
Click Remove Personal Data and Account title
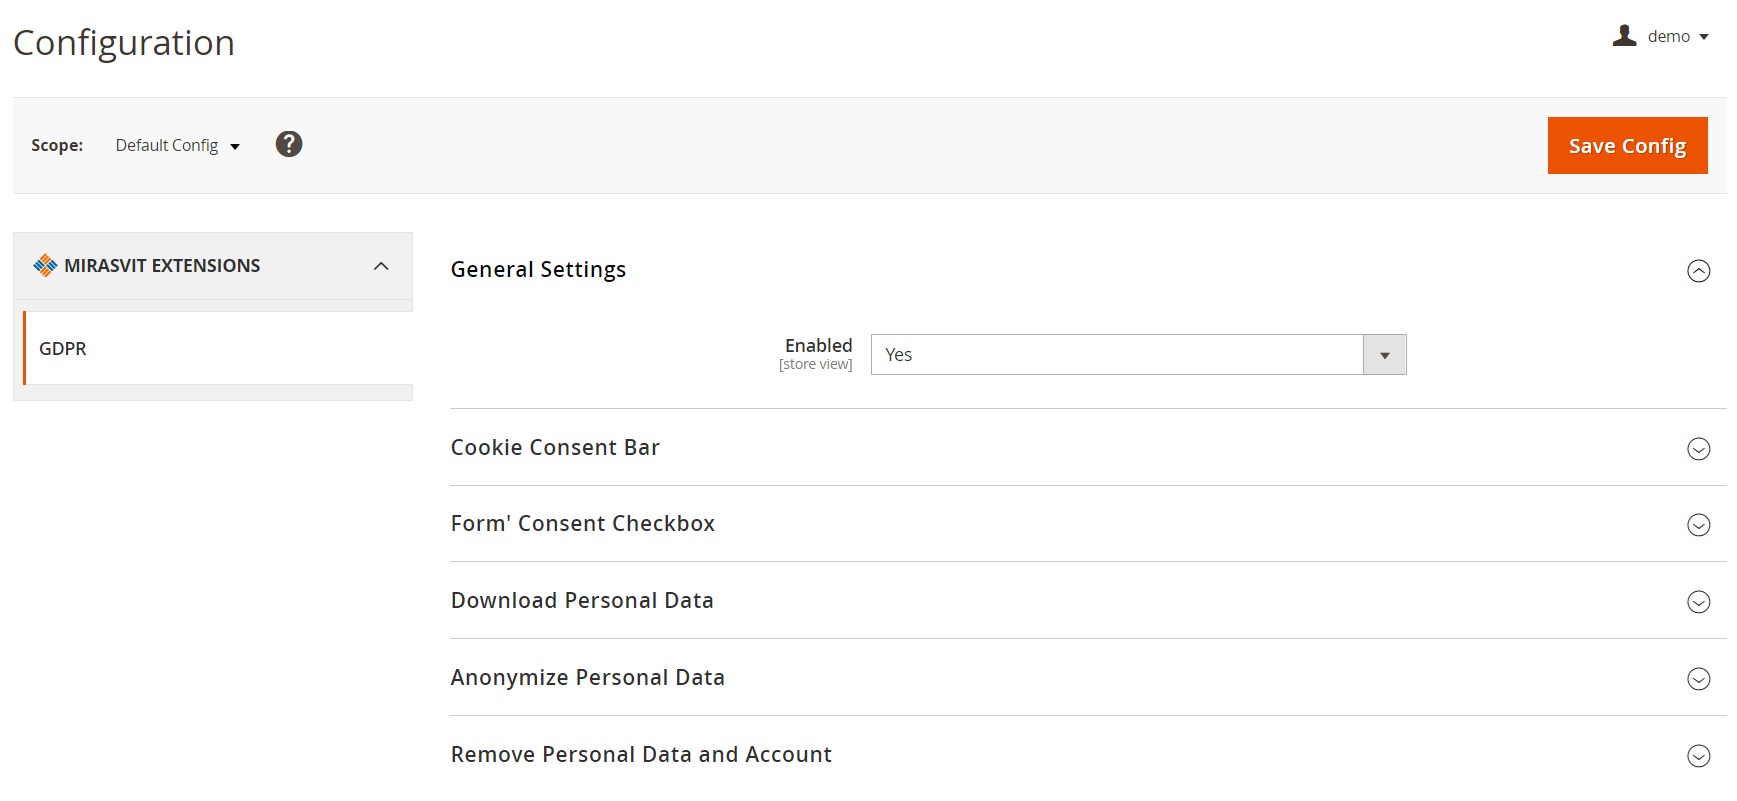(641, 754)
